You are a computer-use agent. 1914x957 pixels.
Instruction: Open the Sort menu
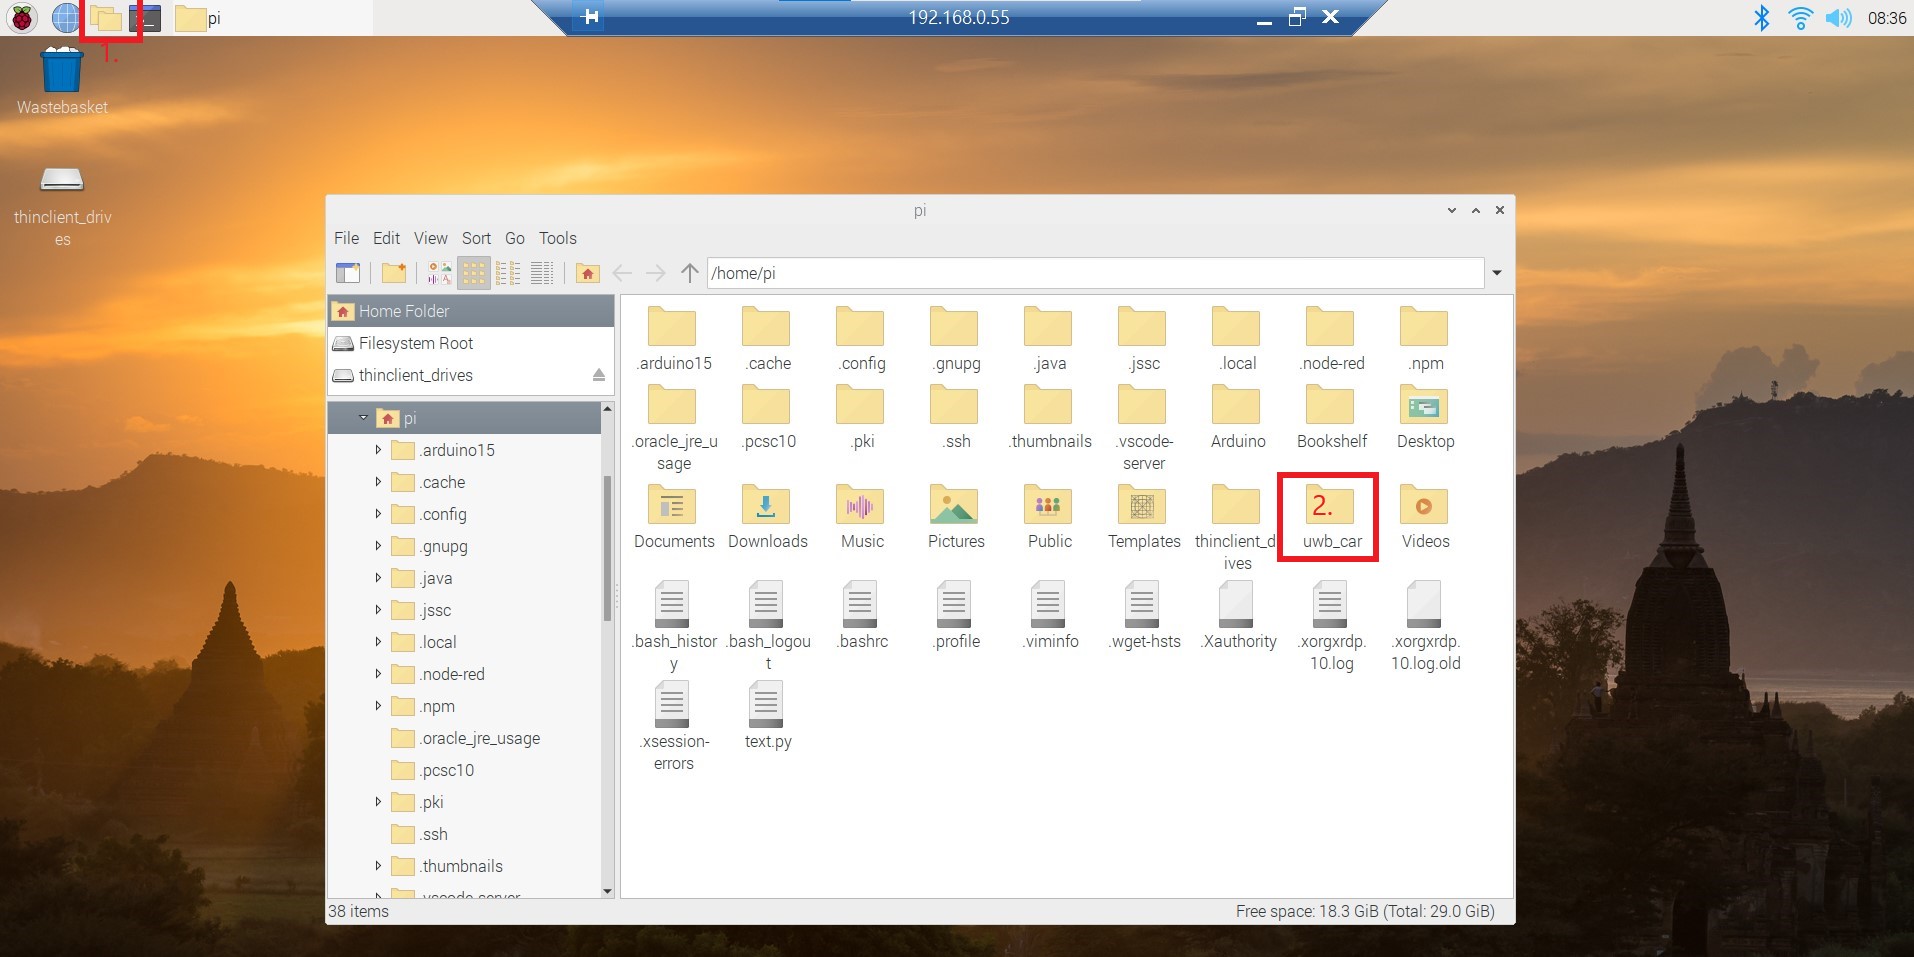tap(476, 238)
